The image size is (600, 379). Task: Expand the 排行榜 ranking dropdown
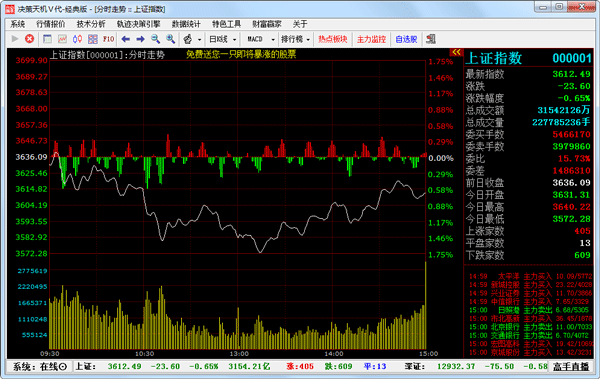click(295, 39)
